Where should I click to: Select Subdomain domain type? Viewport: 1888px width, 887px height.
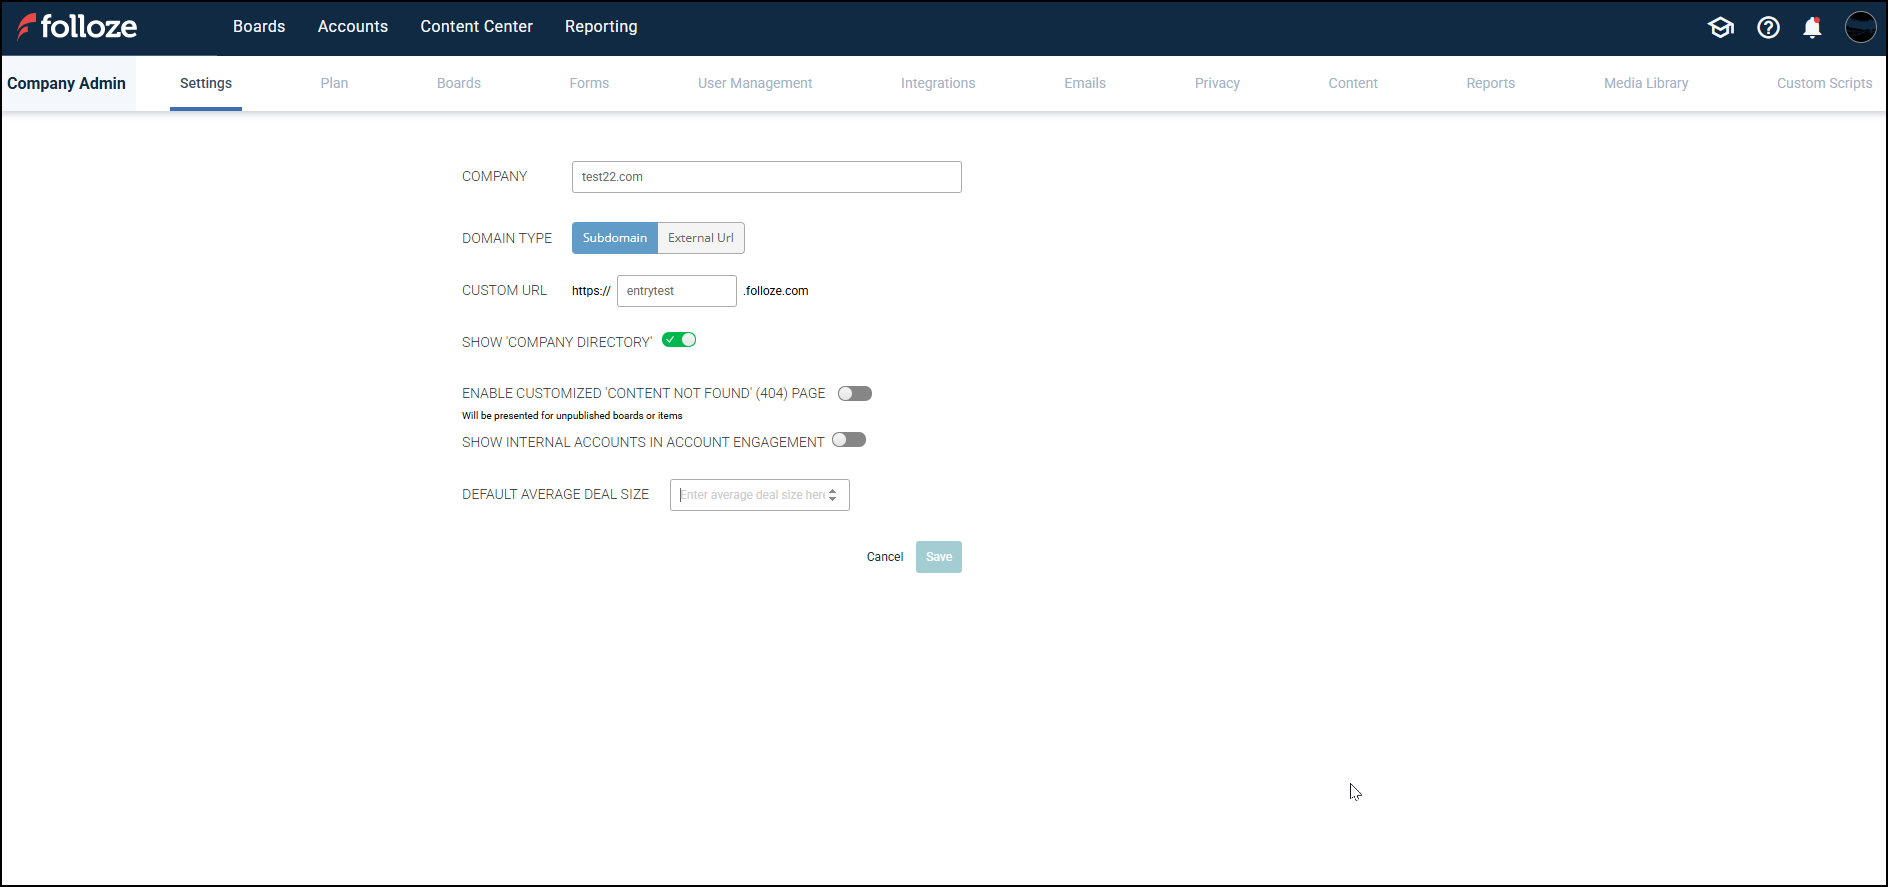pyautogui.click(x=615, y=238)
